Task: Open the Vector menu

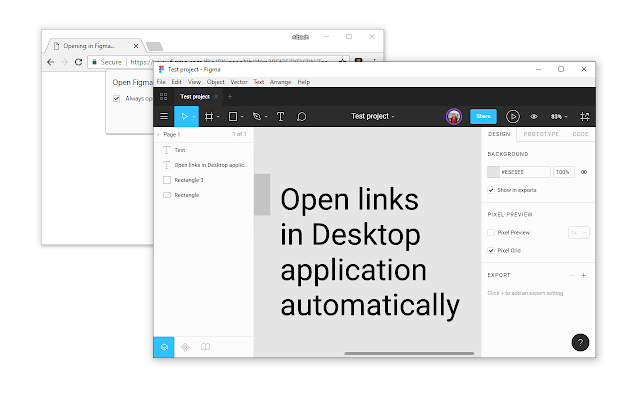Action: pyautogui.click(x=239, y=82)
